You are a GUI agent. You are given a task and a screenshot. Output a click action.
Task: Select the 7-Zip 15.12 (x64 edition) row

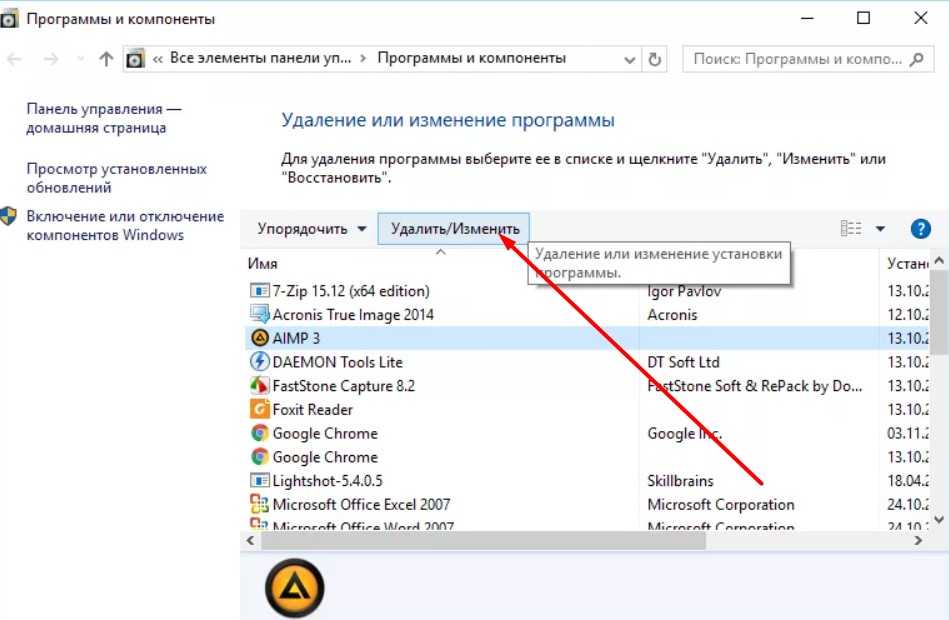pyautogui.click(x=588, y=291)
